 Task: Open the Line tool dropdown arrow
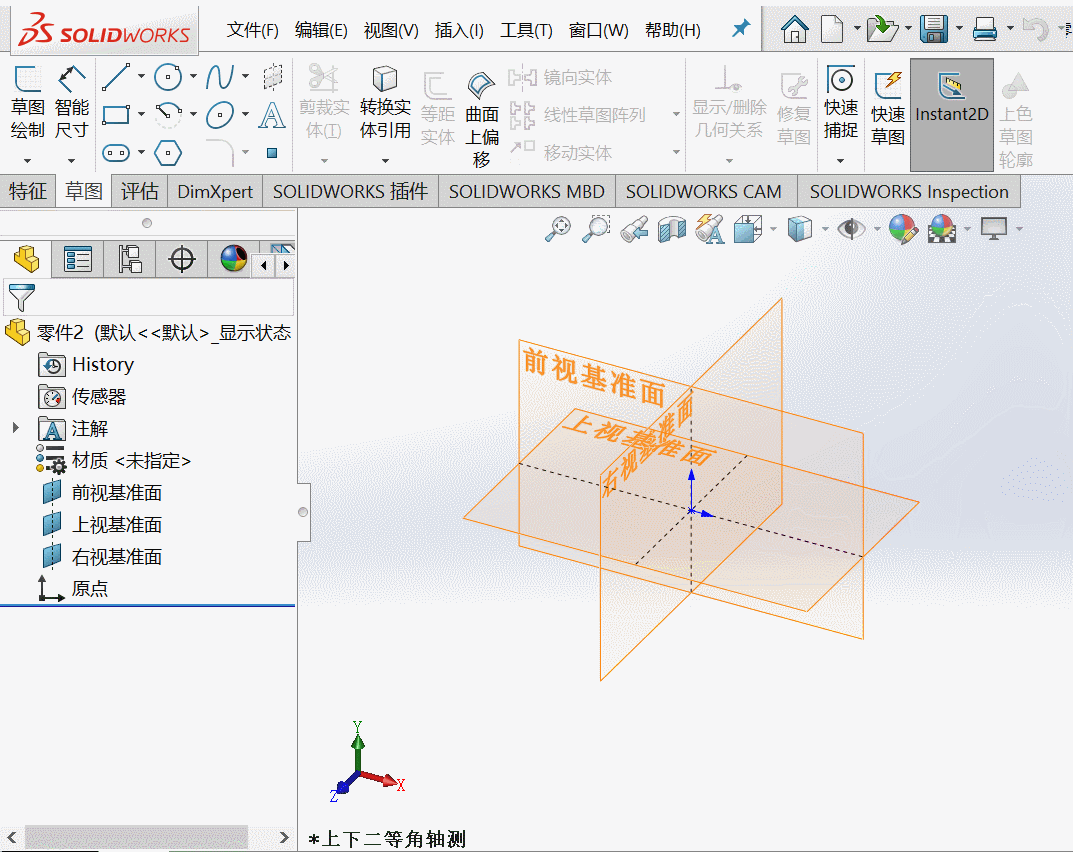click(x=141, y=76)
